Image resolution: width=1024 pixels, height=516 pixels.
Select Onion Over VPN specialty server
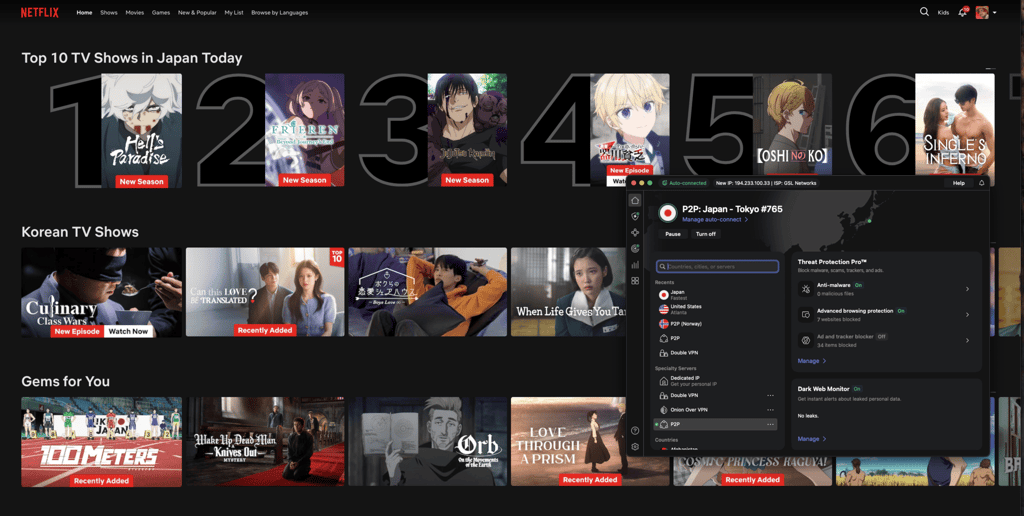[x=716, y=410]
